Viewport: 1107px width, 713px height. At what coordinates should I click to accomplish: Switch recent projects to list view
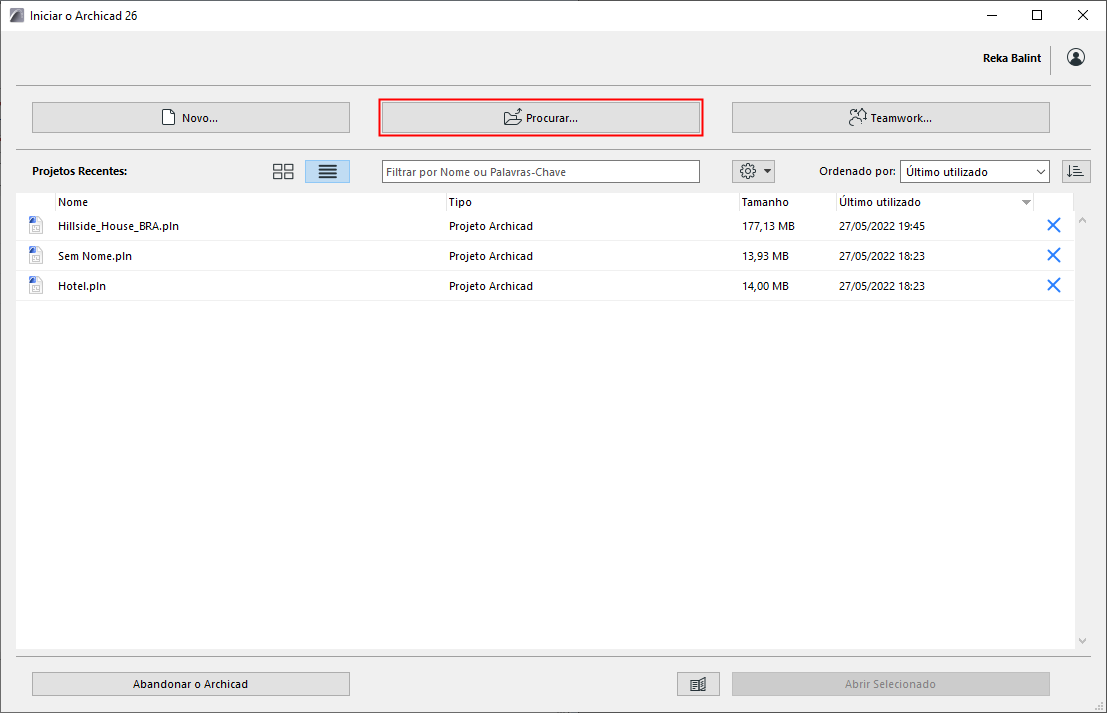[x=328, y=172]
